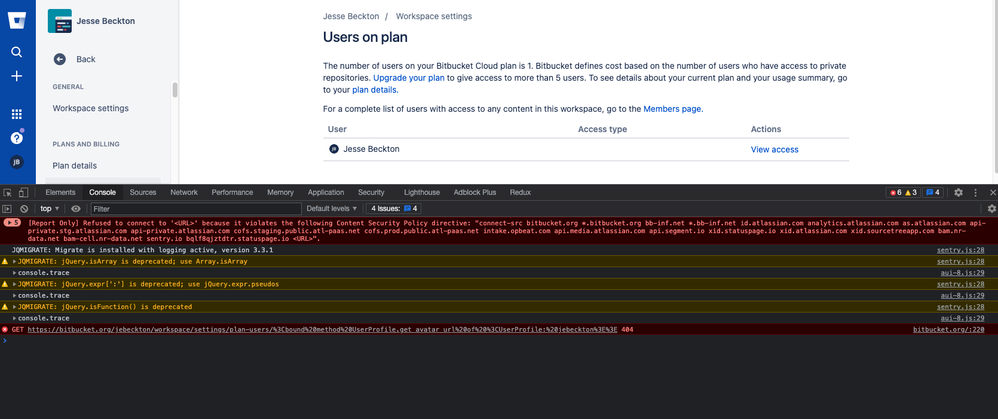
Task: Switch to the Sources tab
Action: point(143,192)
